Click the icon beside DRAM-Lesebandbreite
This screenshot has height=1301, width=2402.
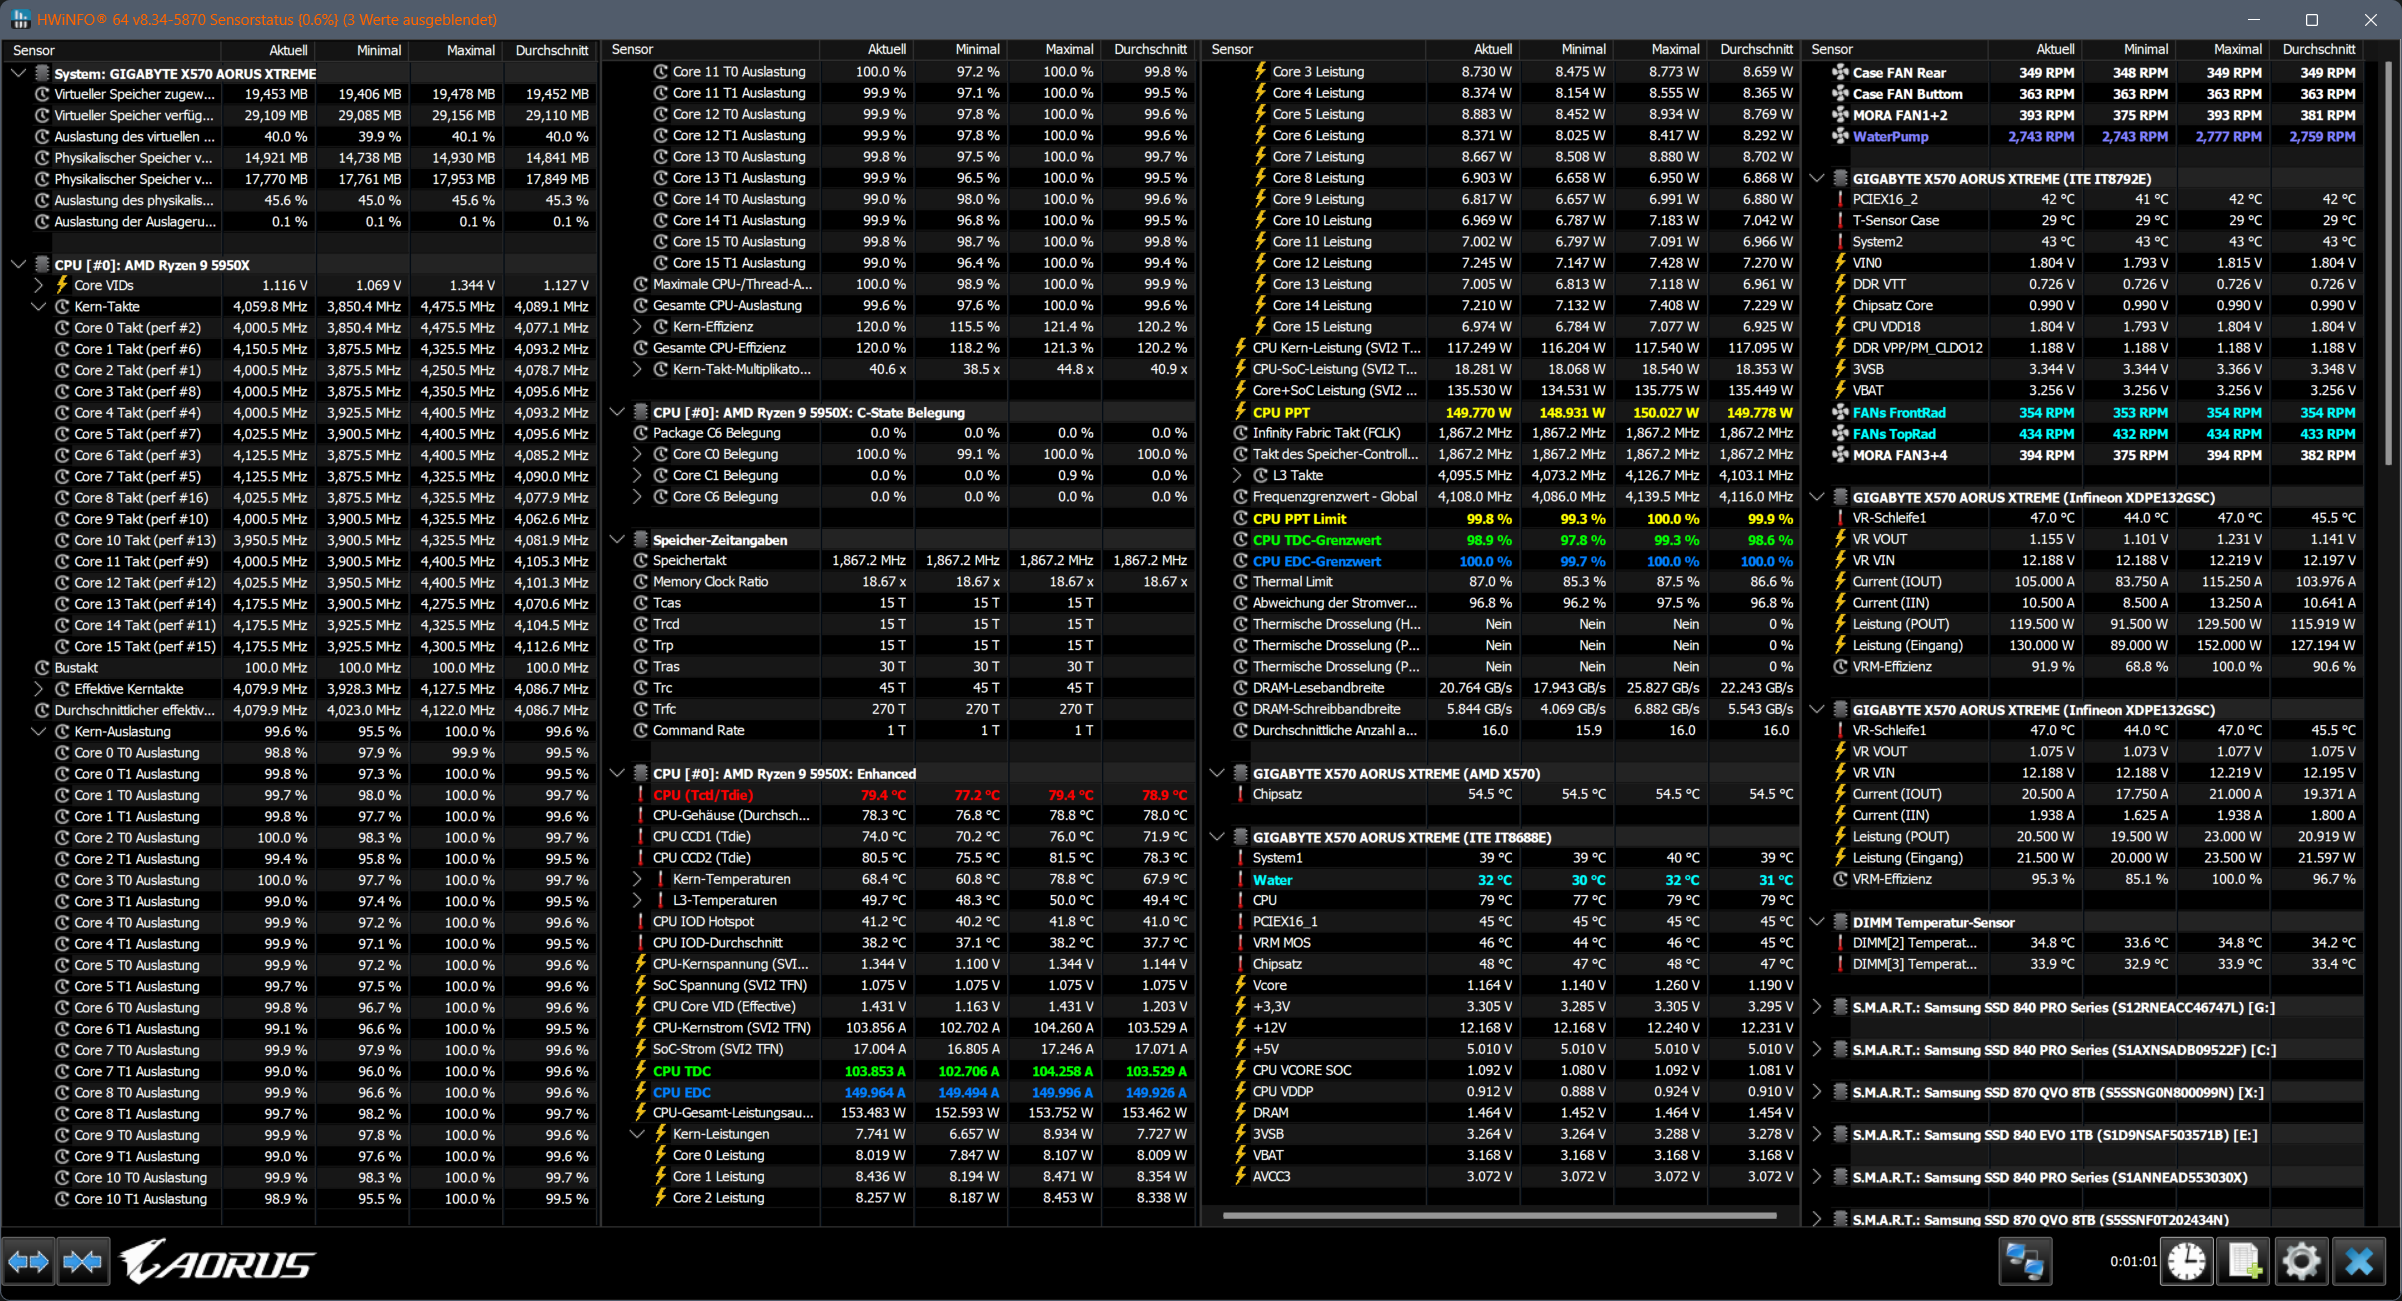[x=1241, y=688]
